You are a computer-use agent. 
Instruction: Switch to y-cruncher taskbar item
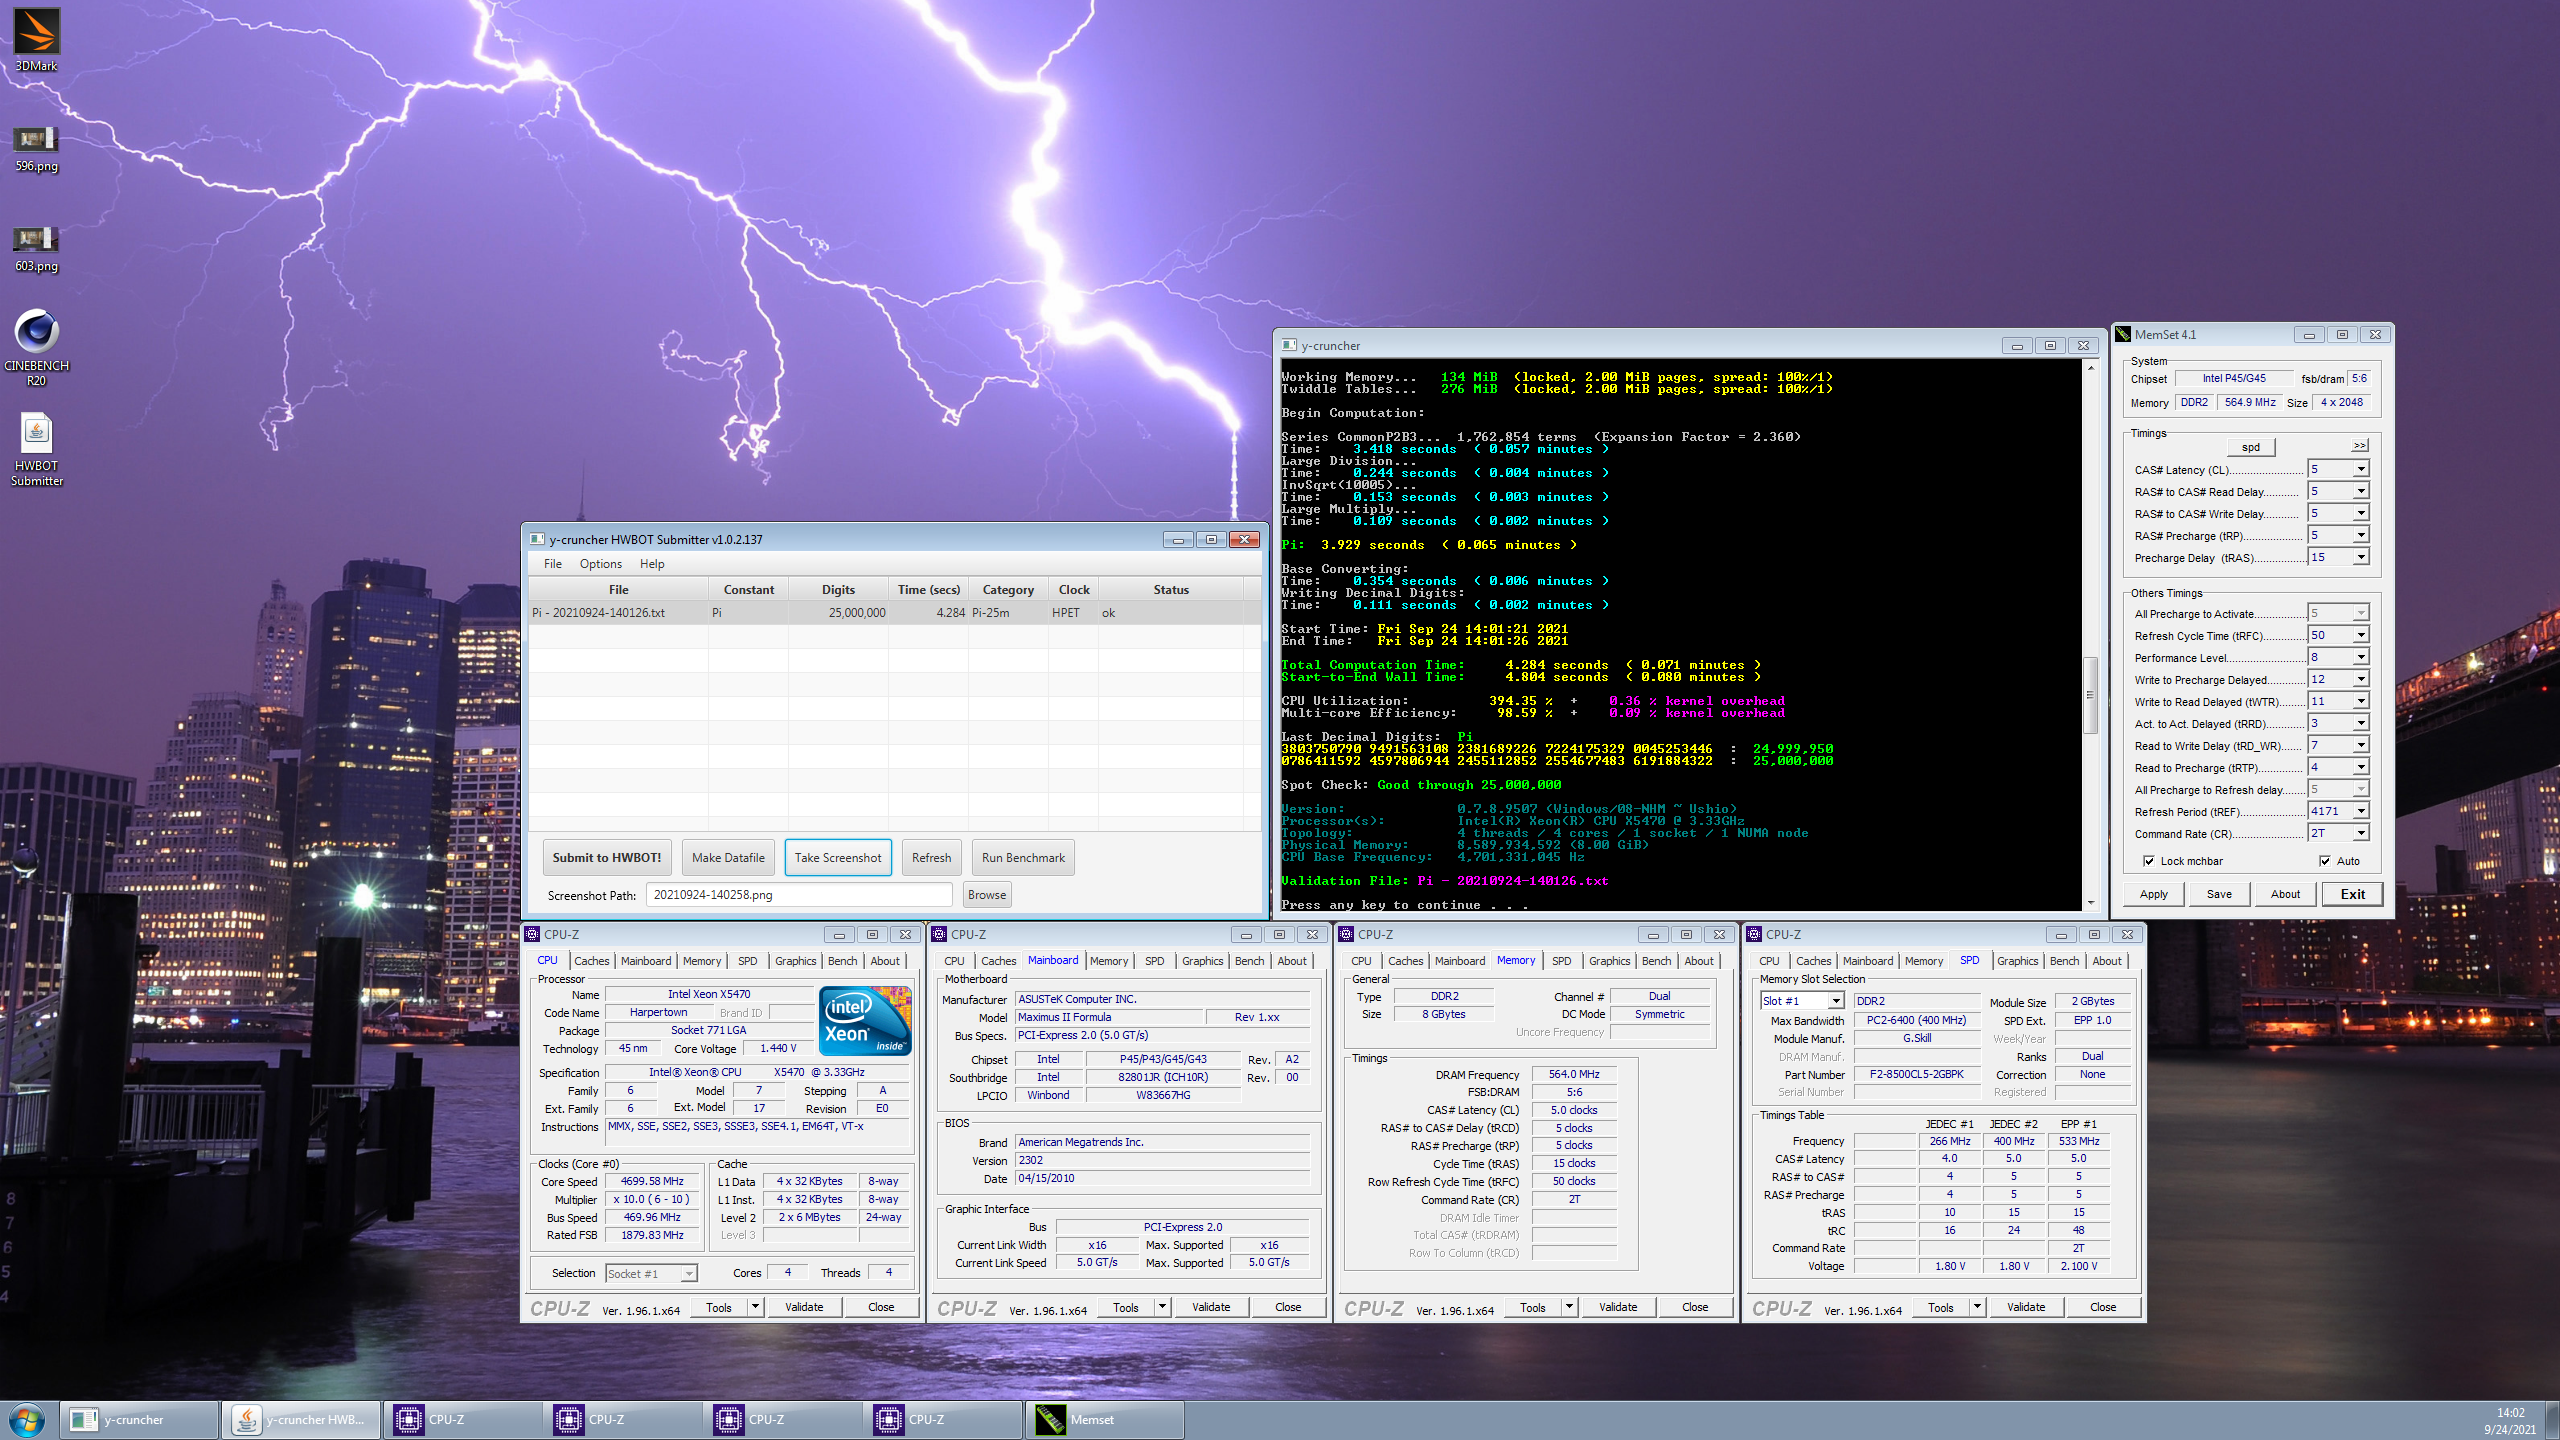139,1420
